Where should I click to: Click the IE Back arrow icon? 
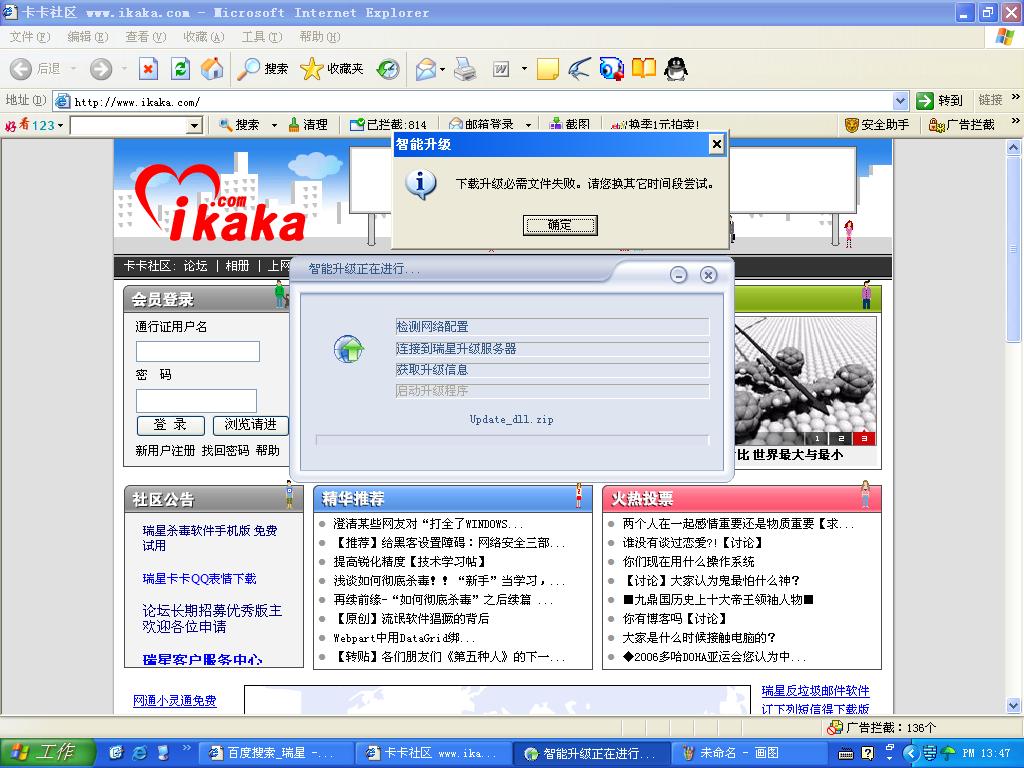coord(21,69)
